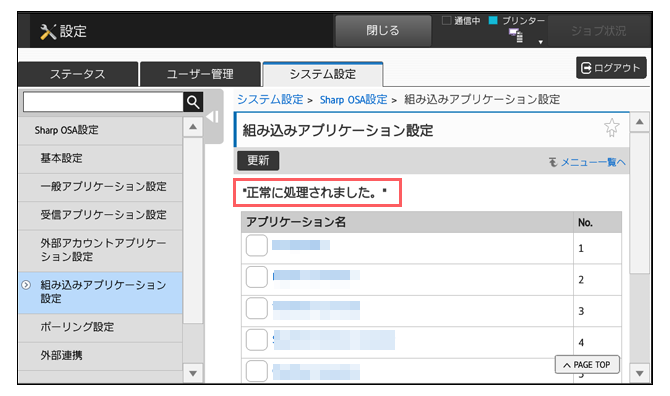
Task: Click into the menu search input field
Action: coord(103,102)
